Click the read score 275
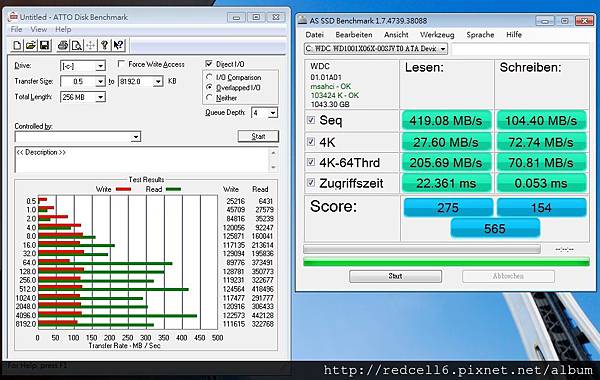This screenshot has height=380, width=600. [448, 207]
